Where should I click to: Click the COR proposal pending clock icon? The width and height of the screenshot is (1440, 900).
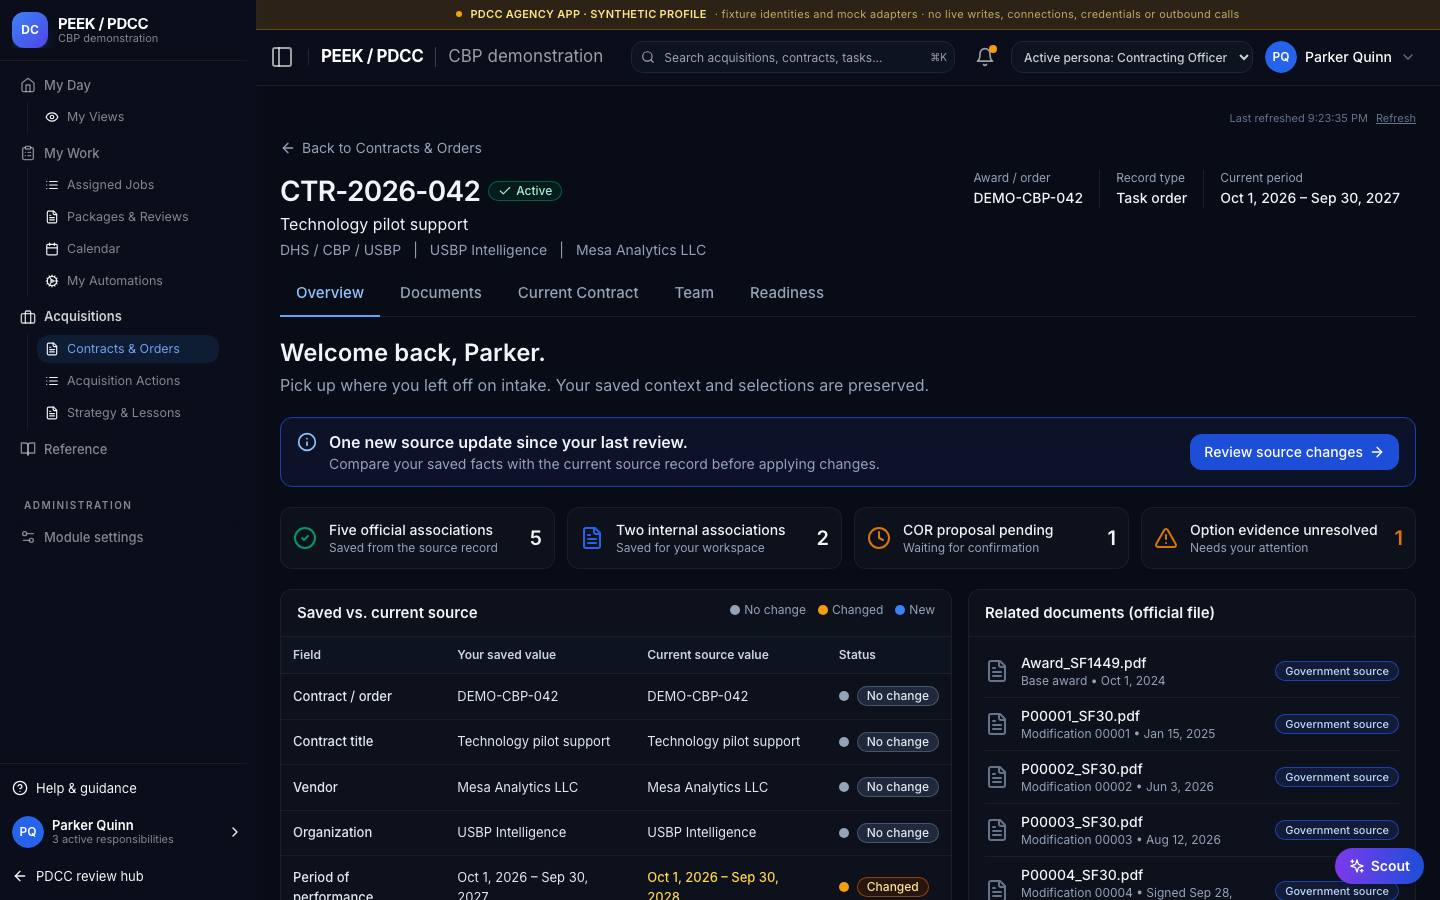[x=879, y=538]
